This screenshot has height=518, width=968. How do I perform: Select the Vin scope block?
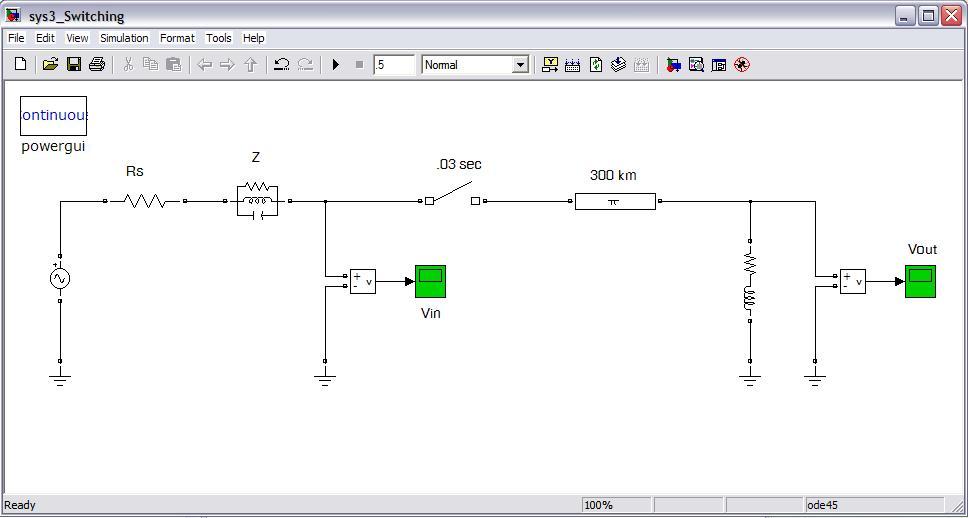430,282
